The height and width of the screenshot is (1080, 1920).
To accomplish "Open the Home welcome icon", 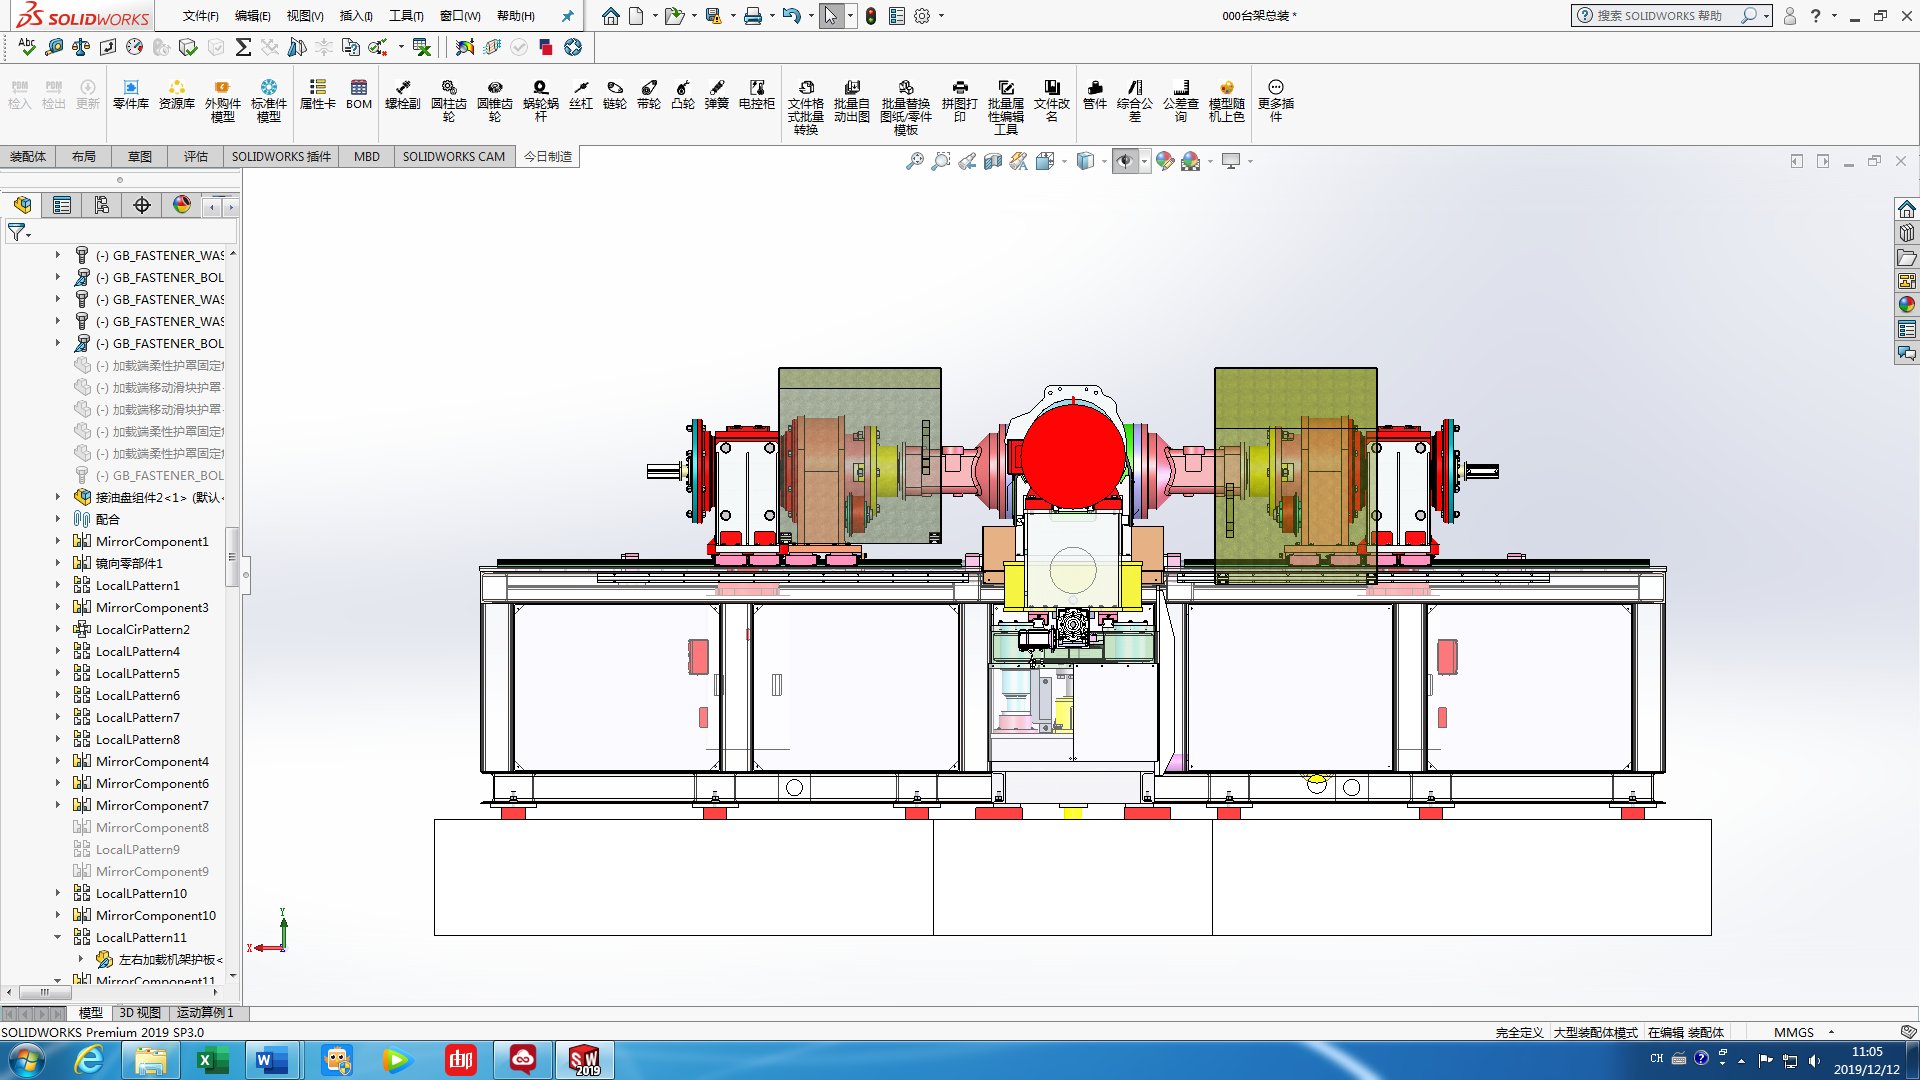I will pos(610,16).
